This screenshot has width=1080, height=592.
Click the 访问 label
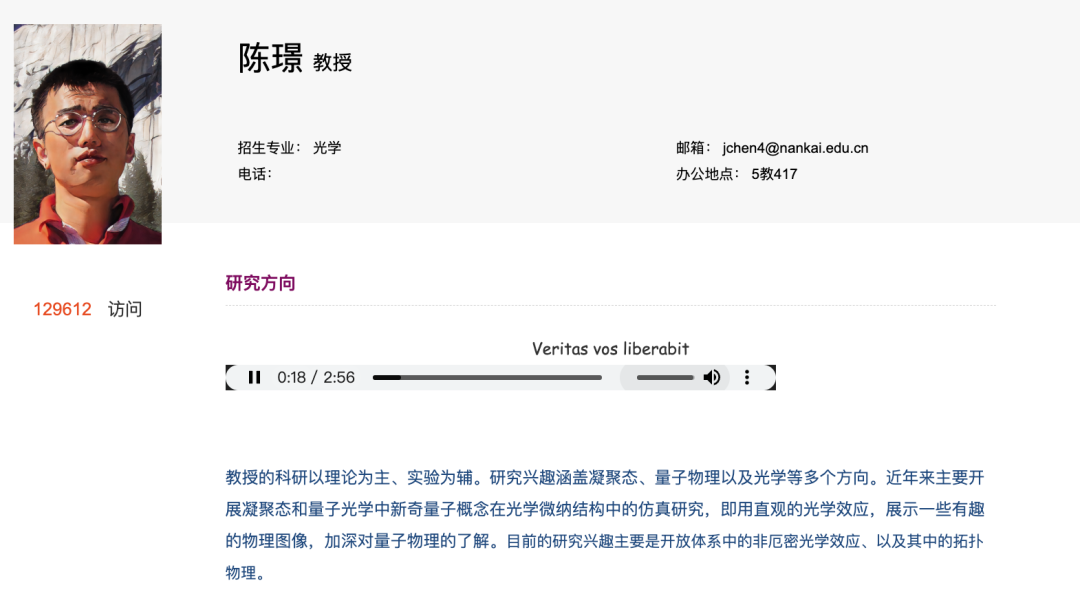[125, 309]
